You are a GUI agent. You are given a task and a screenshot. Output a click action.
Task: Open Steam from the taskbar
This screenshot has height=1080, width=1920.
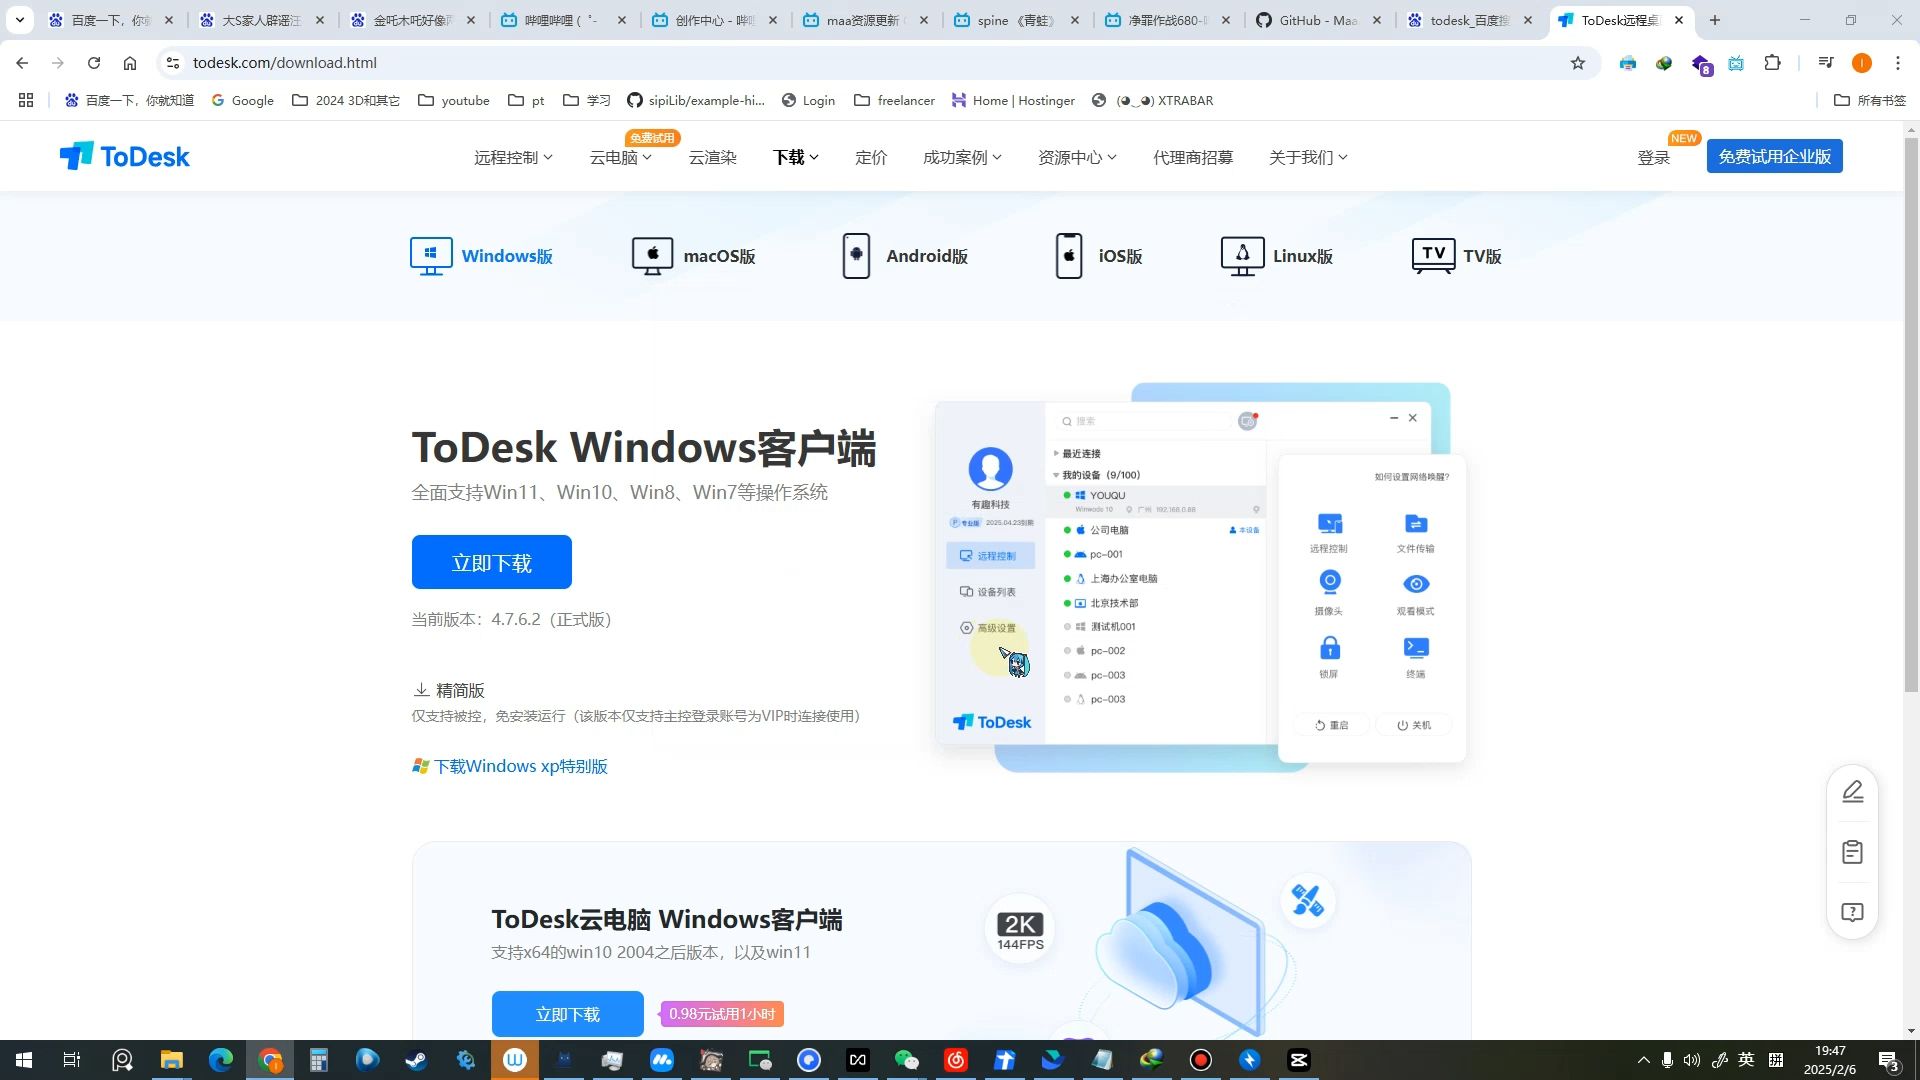pos(417,1060)
